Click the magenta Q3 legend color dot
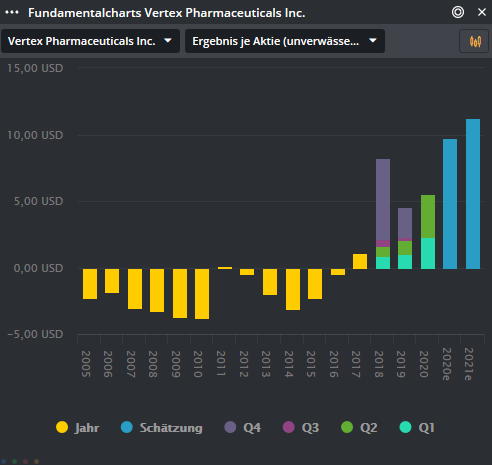The width and height of the screenshot is (492, 465). pos(289,427)
